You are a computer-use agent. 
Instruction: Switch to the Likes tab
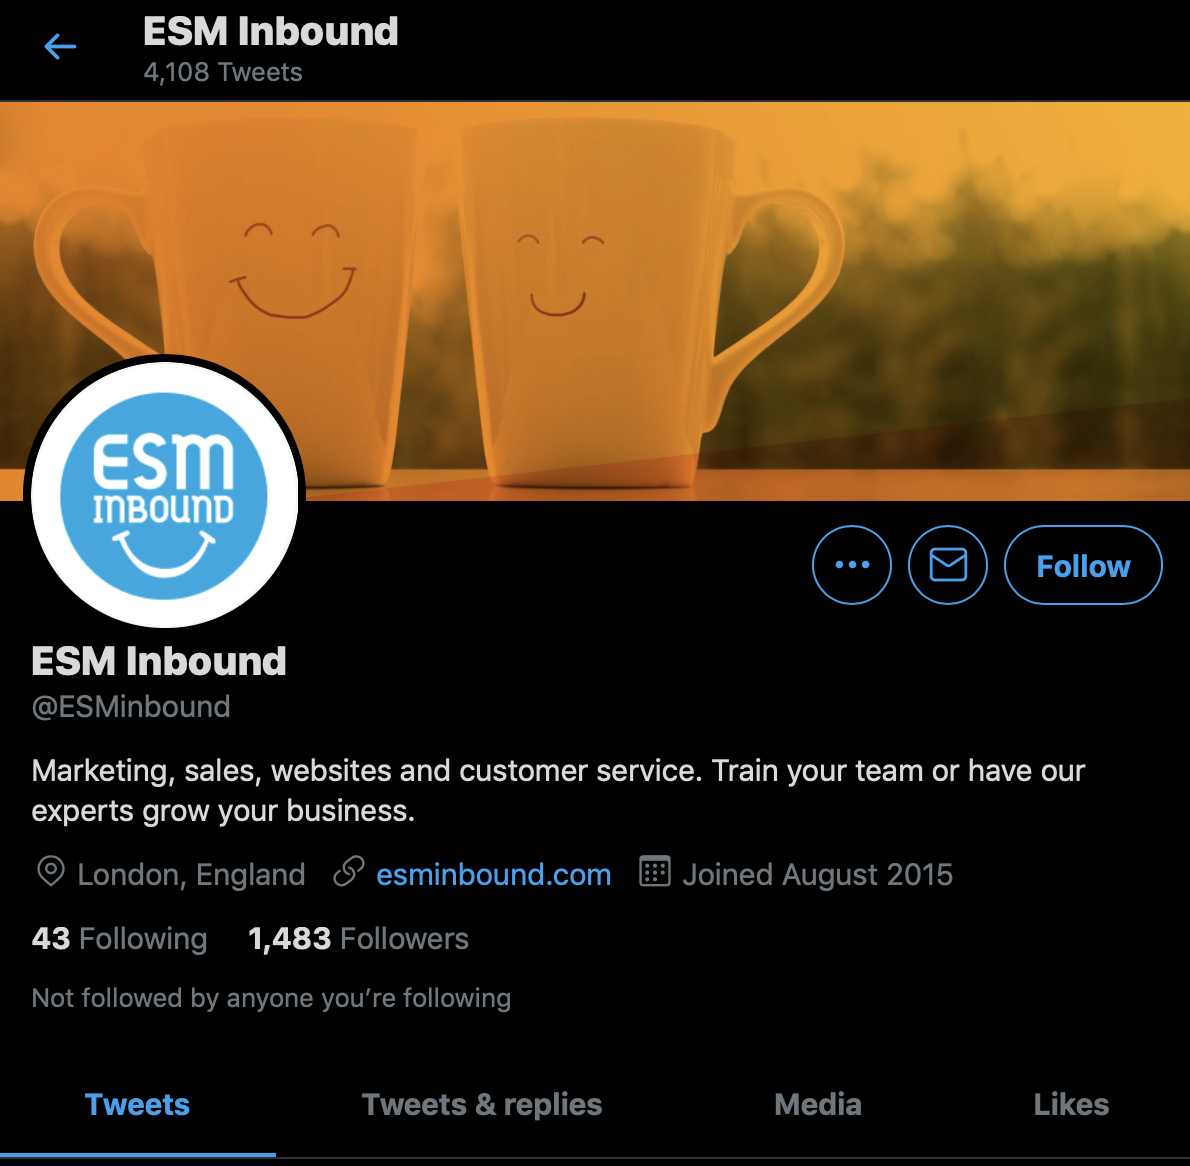click(x=1071, y=1105)
